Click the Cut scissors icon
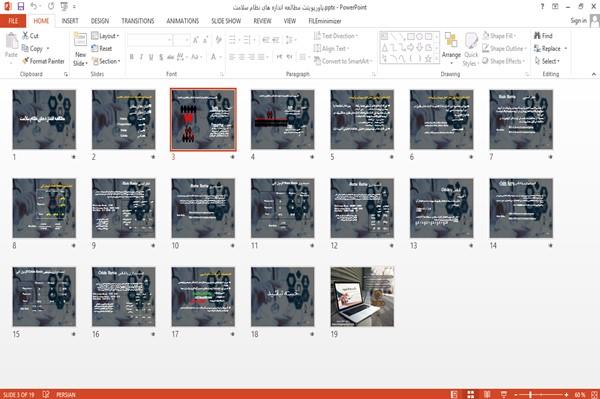The height and width of the screenshot is (399, 600). (x=26, y=36)
